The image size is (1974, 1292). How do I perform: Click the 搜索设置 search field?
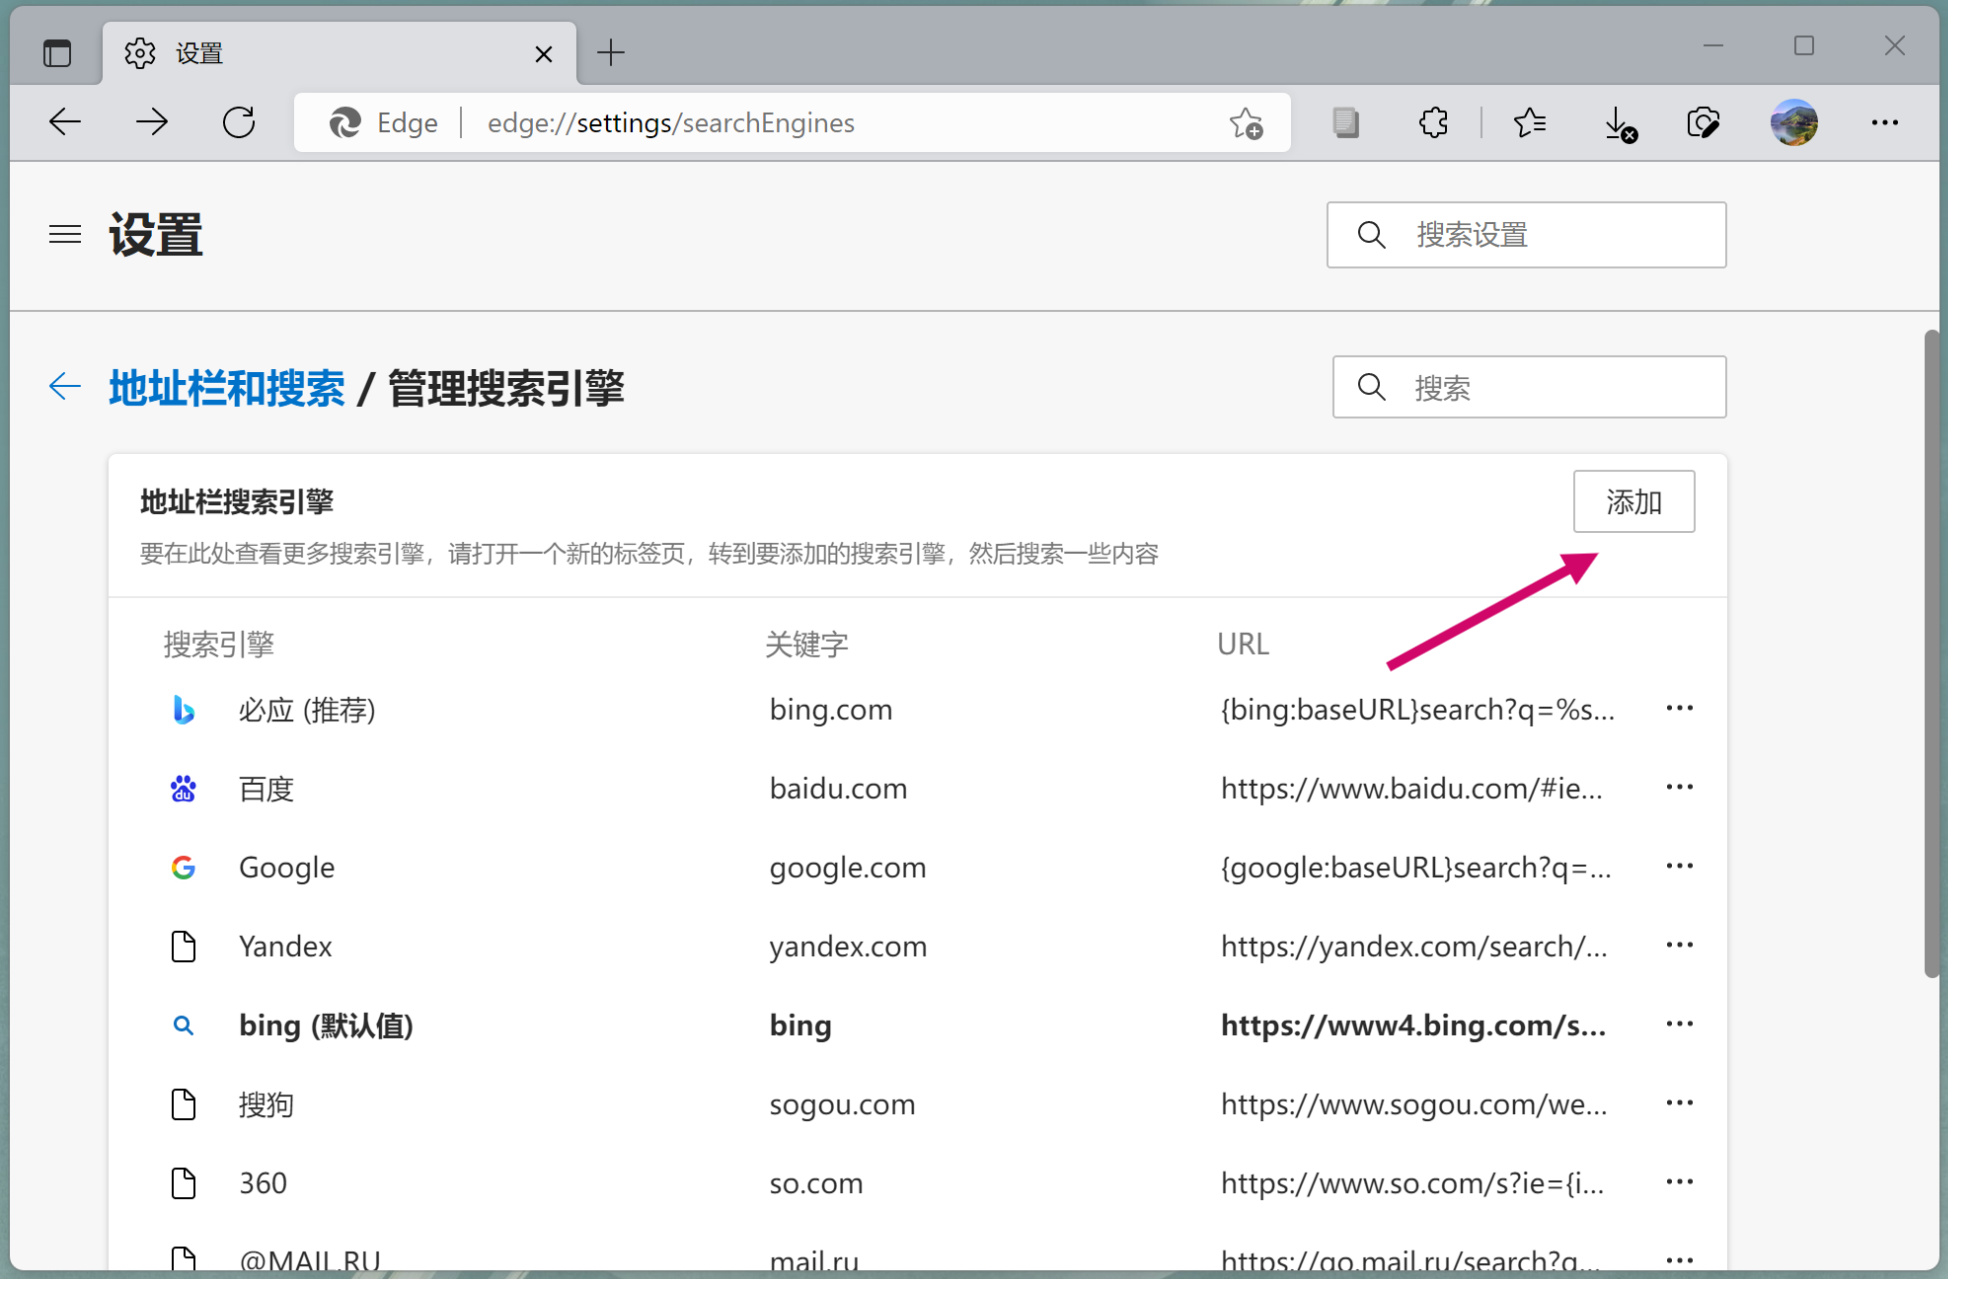[1526, 235]
